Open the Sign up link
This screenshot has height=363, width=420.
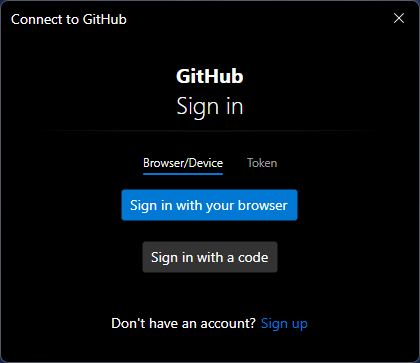pos(284,323)
